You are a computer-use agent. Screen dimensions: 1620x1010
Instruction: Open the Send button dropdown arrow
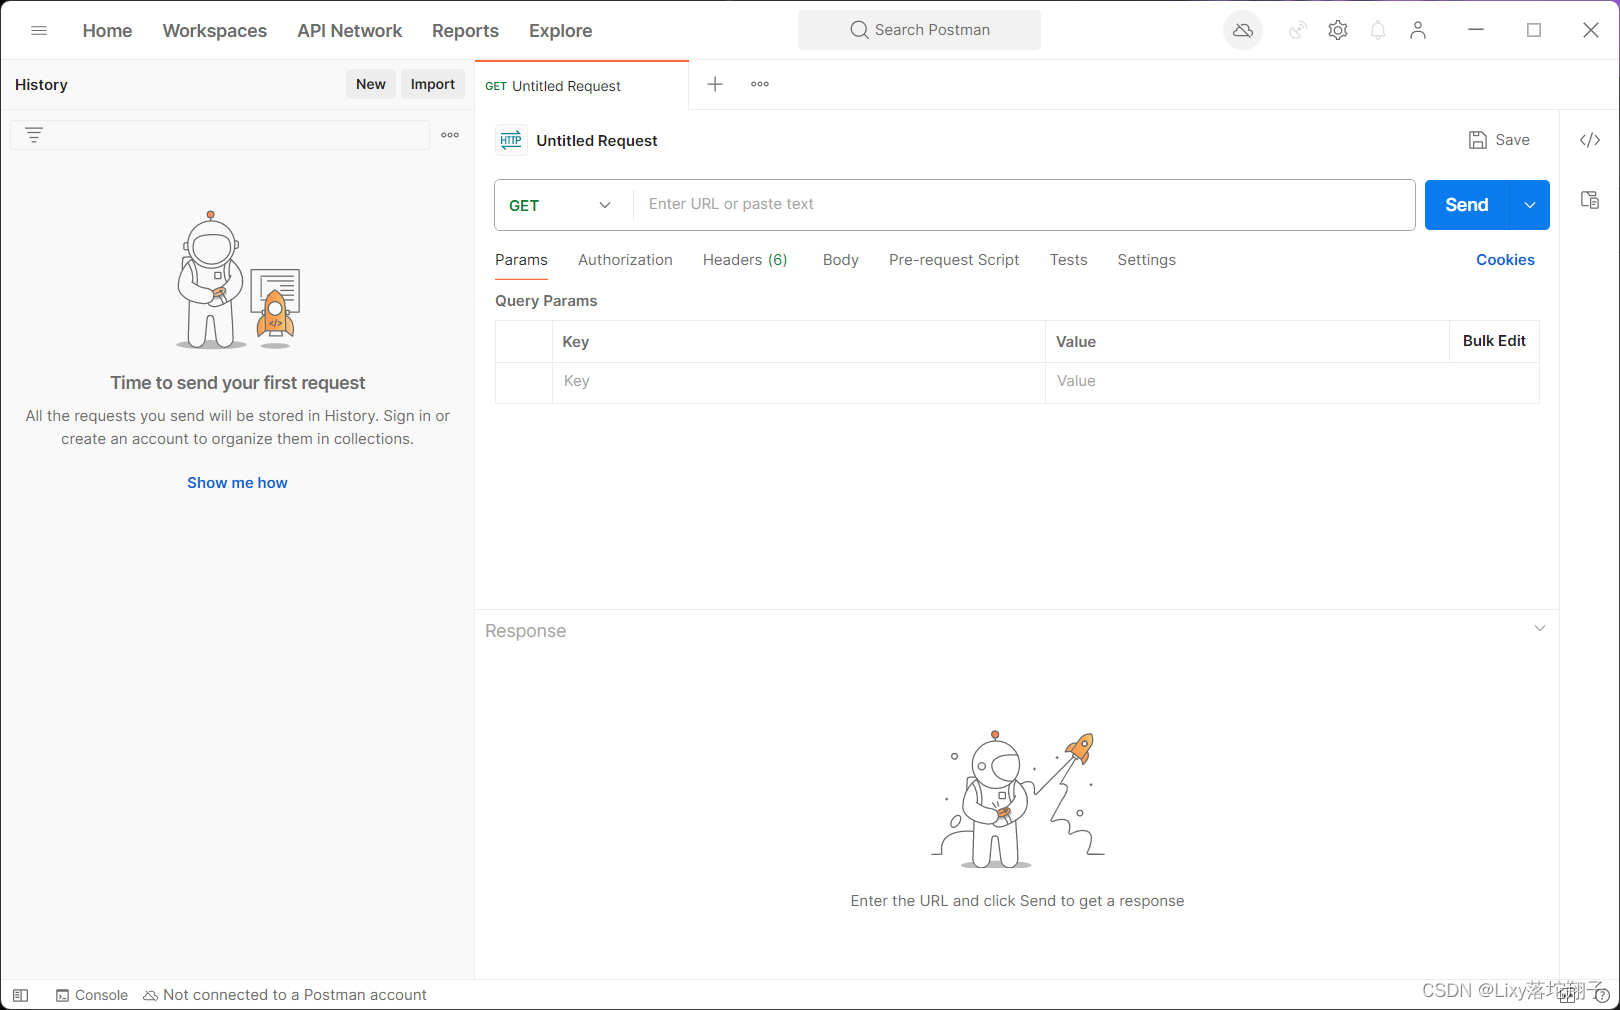pyautogui.click(x=1530, y=205)
